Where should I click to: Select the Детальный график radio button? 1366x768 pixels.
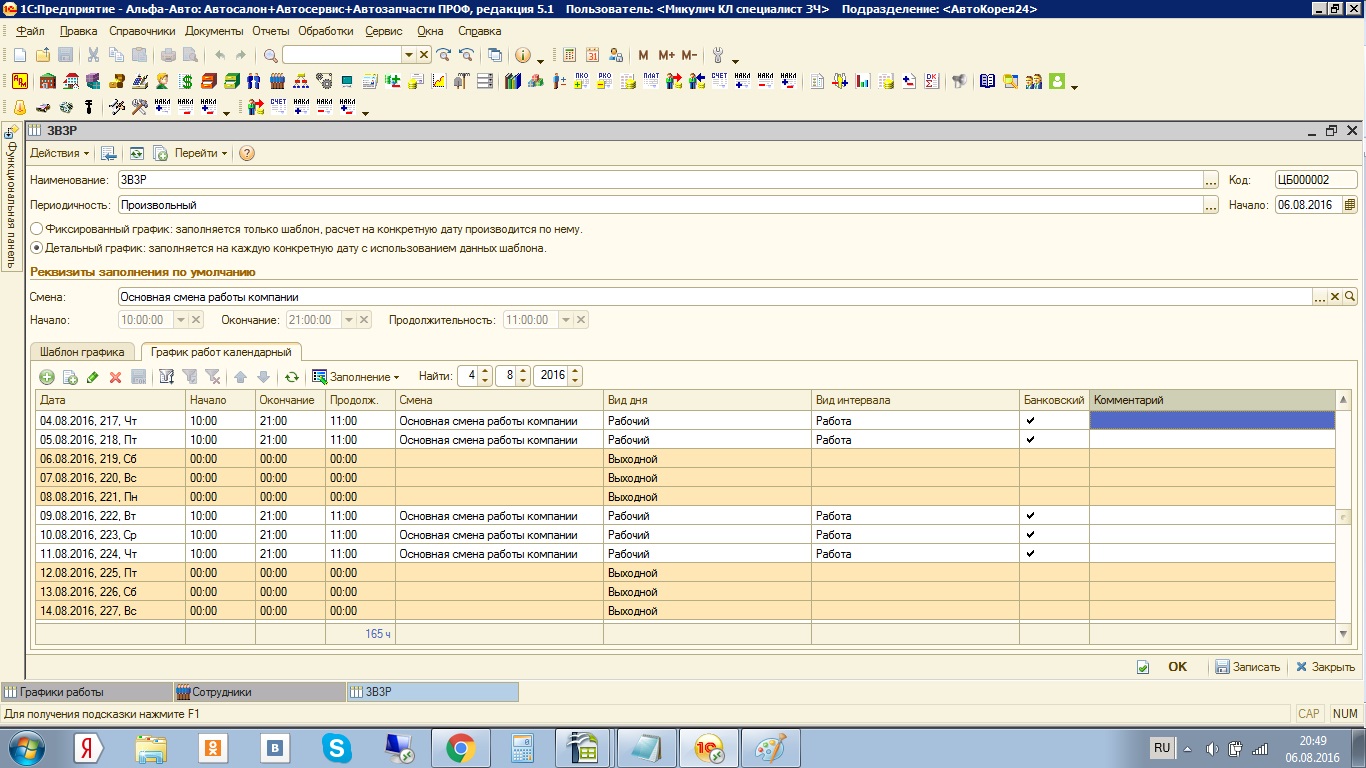(x=37, y=248)
